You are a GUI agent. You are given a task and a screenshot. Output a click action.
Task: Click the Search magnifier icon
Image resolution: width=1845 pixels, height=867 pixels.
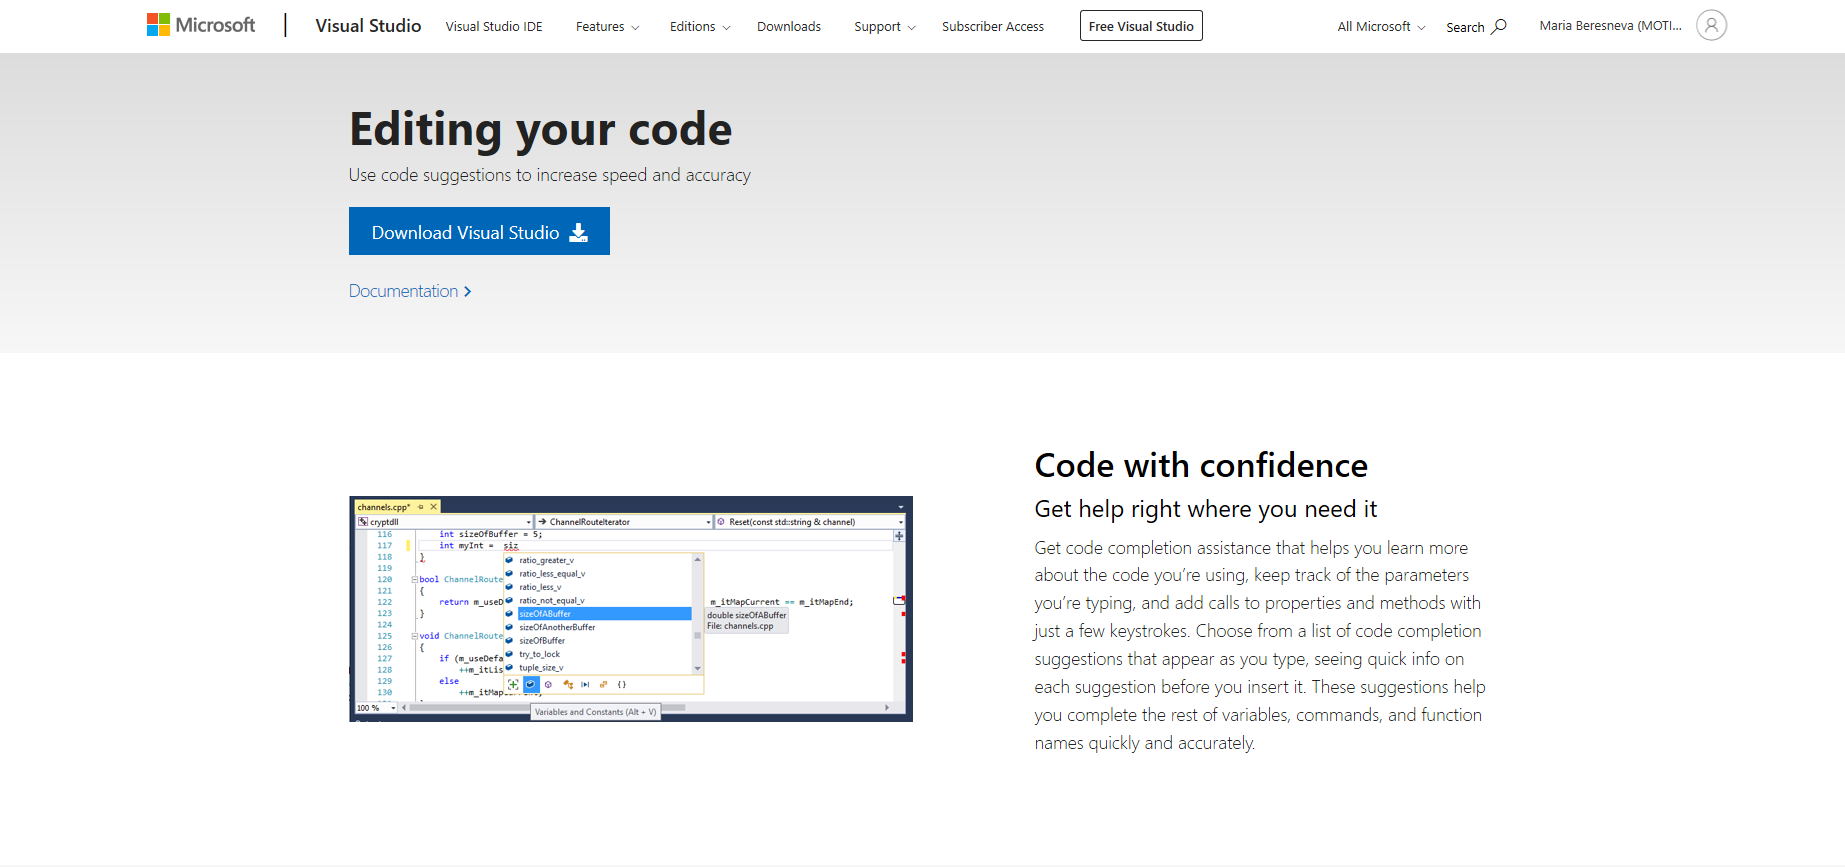click(1499, 26)
